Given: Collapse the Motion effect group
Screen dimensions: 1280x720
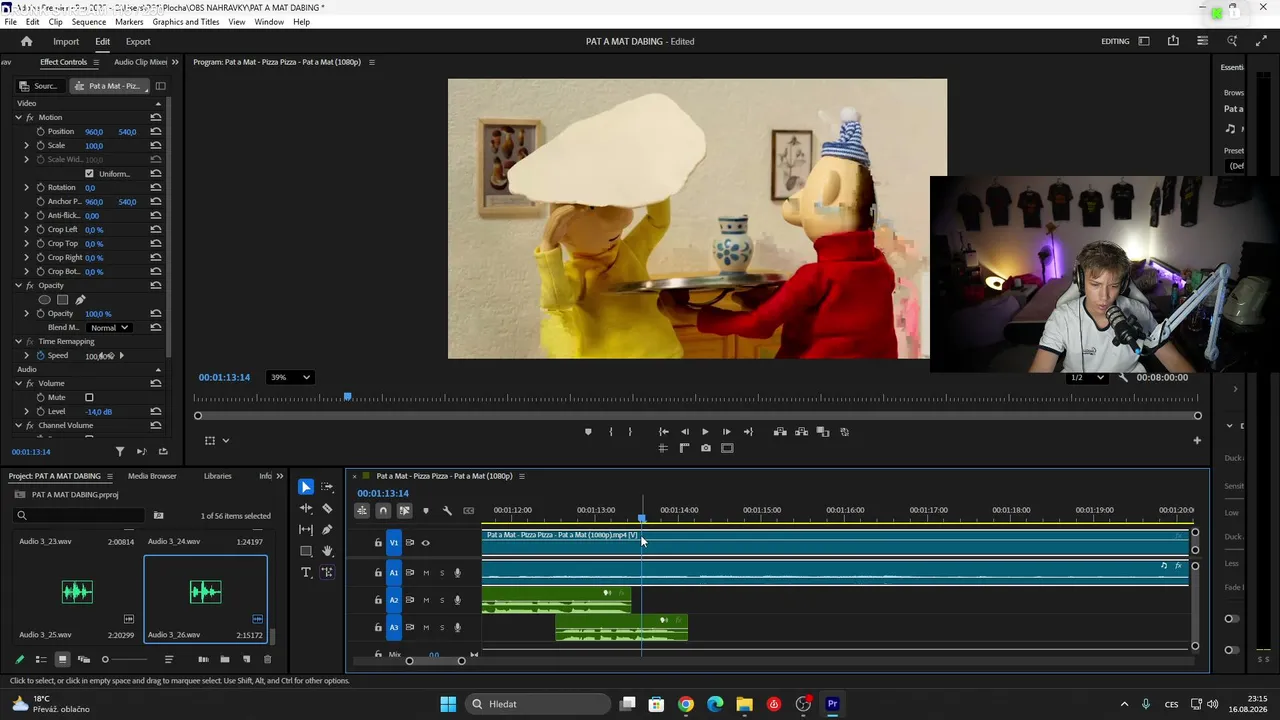Looking at the screenshot, I should pyautogui.click(x=18, y=118).
